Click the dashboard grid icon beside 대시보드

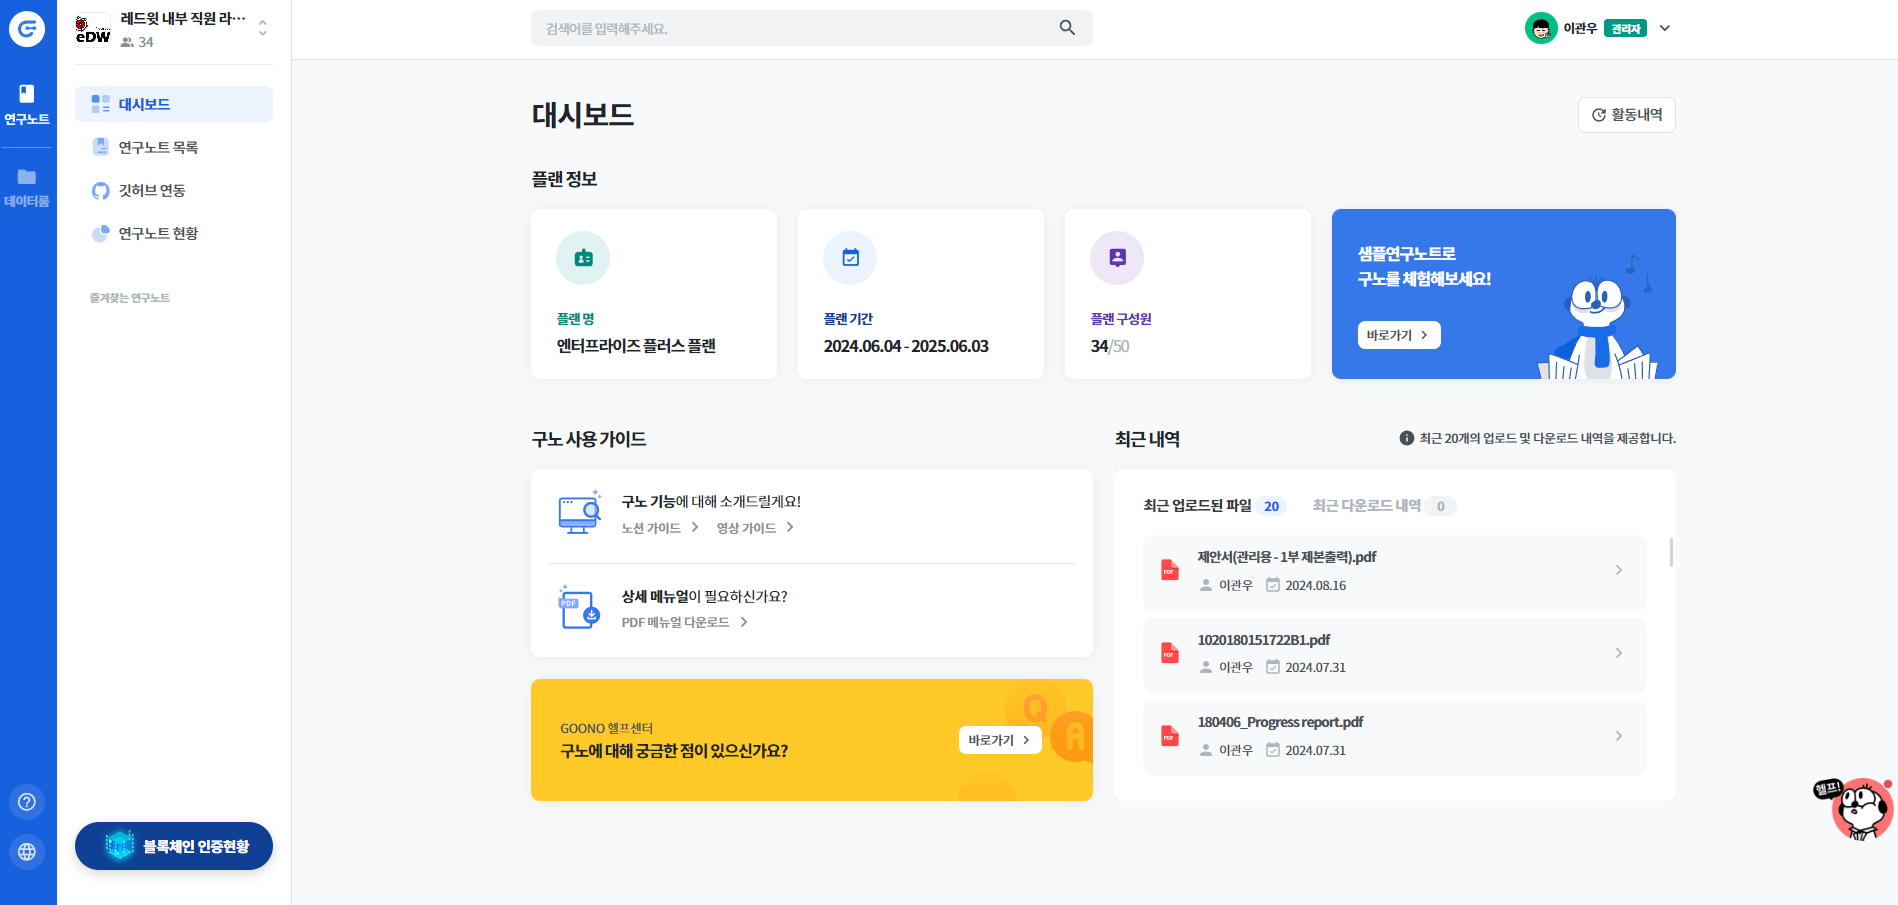click(x=99, y=102)
